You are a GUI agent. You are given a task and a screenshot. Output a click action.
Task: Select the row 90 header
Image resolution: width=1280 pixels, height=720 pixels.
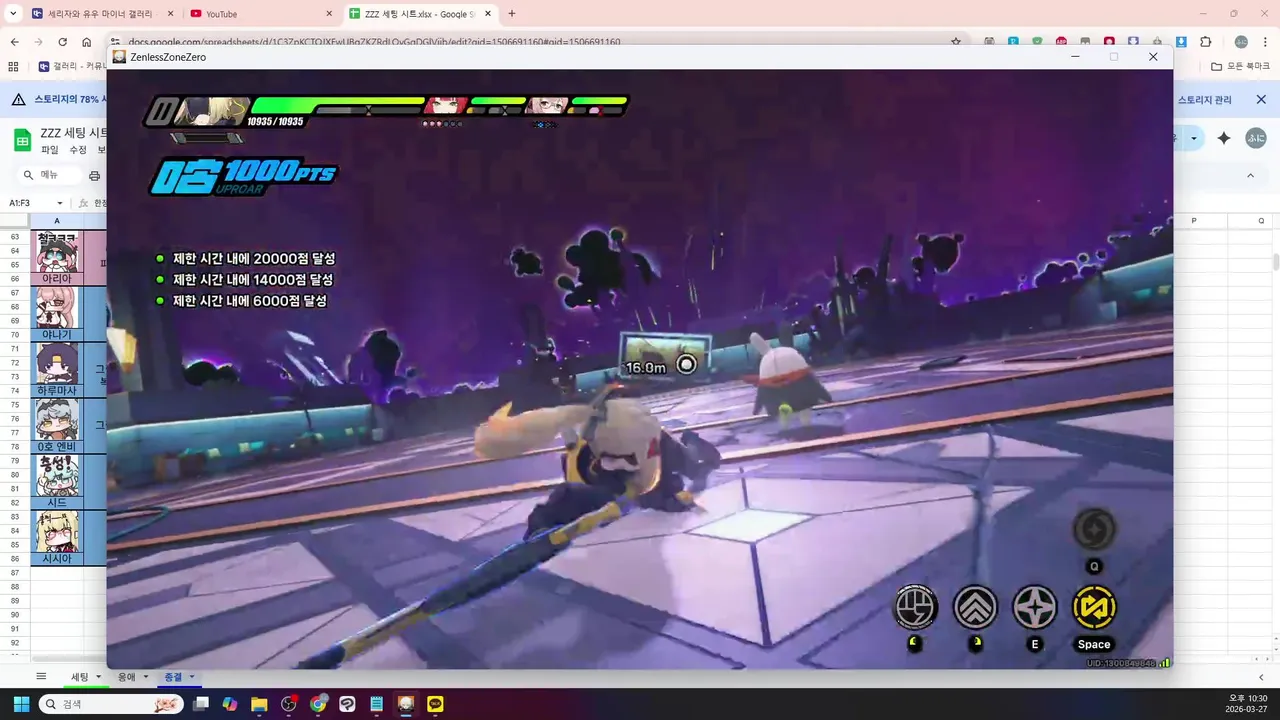tap(15, 615)
